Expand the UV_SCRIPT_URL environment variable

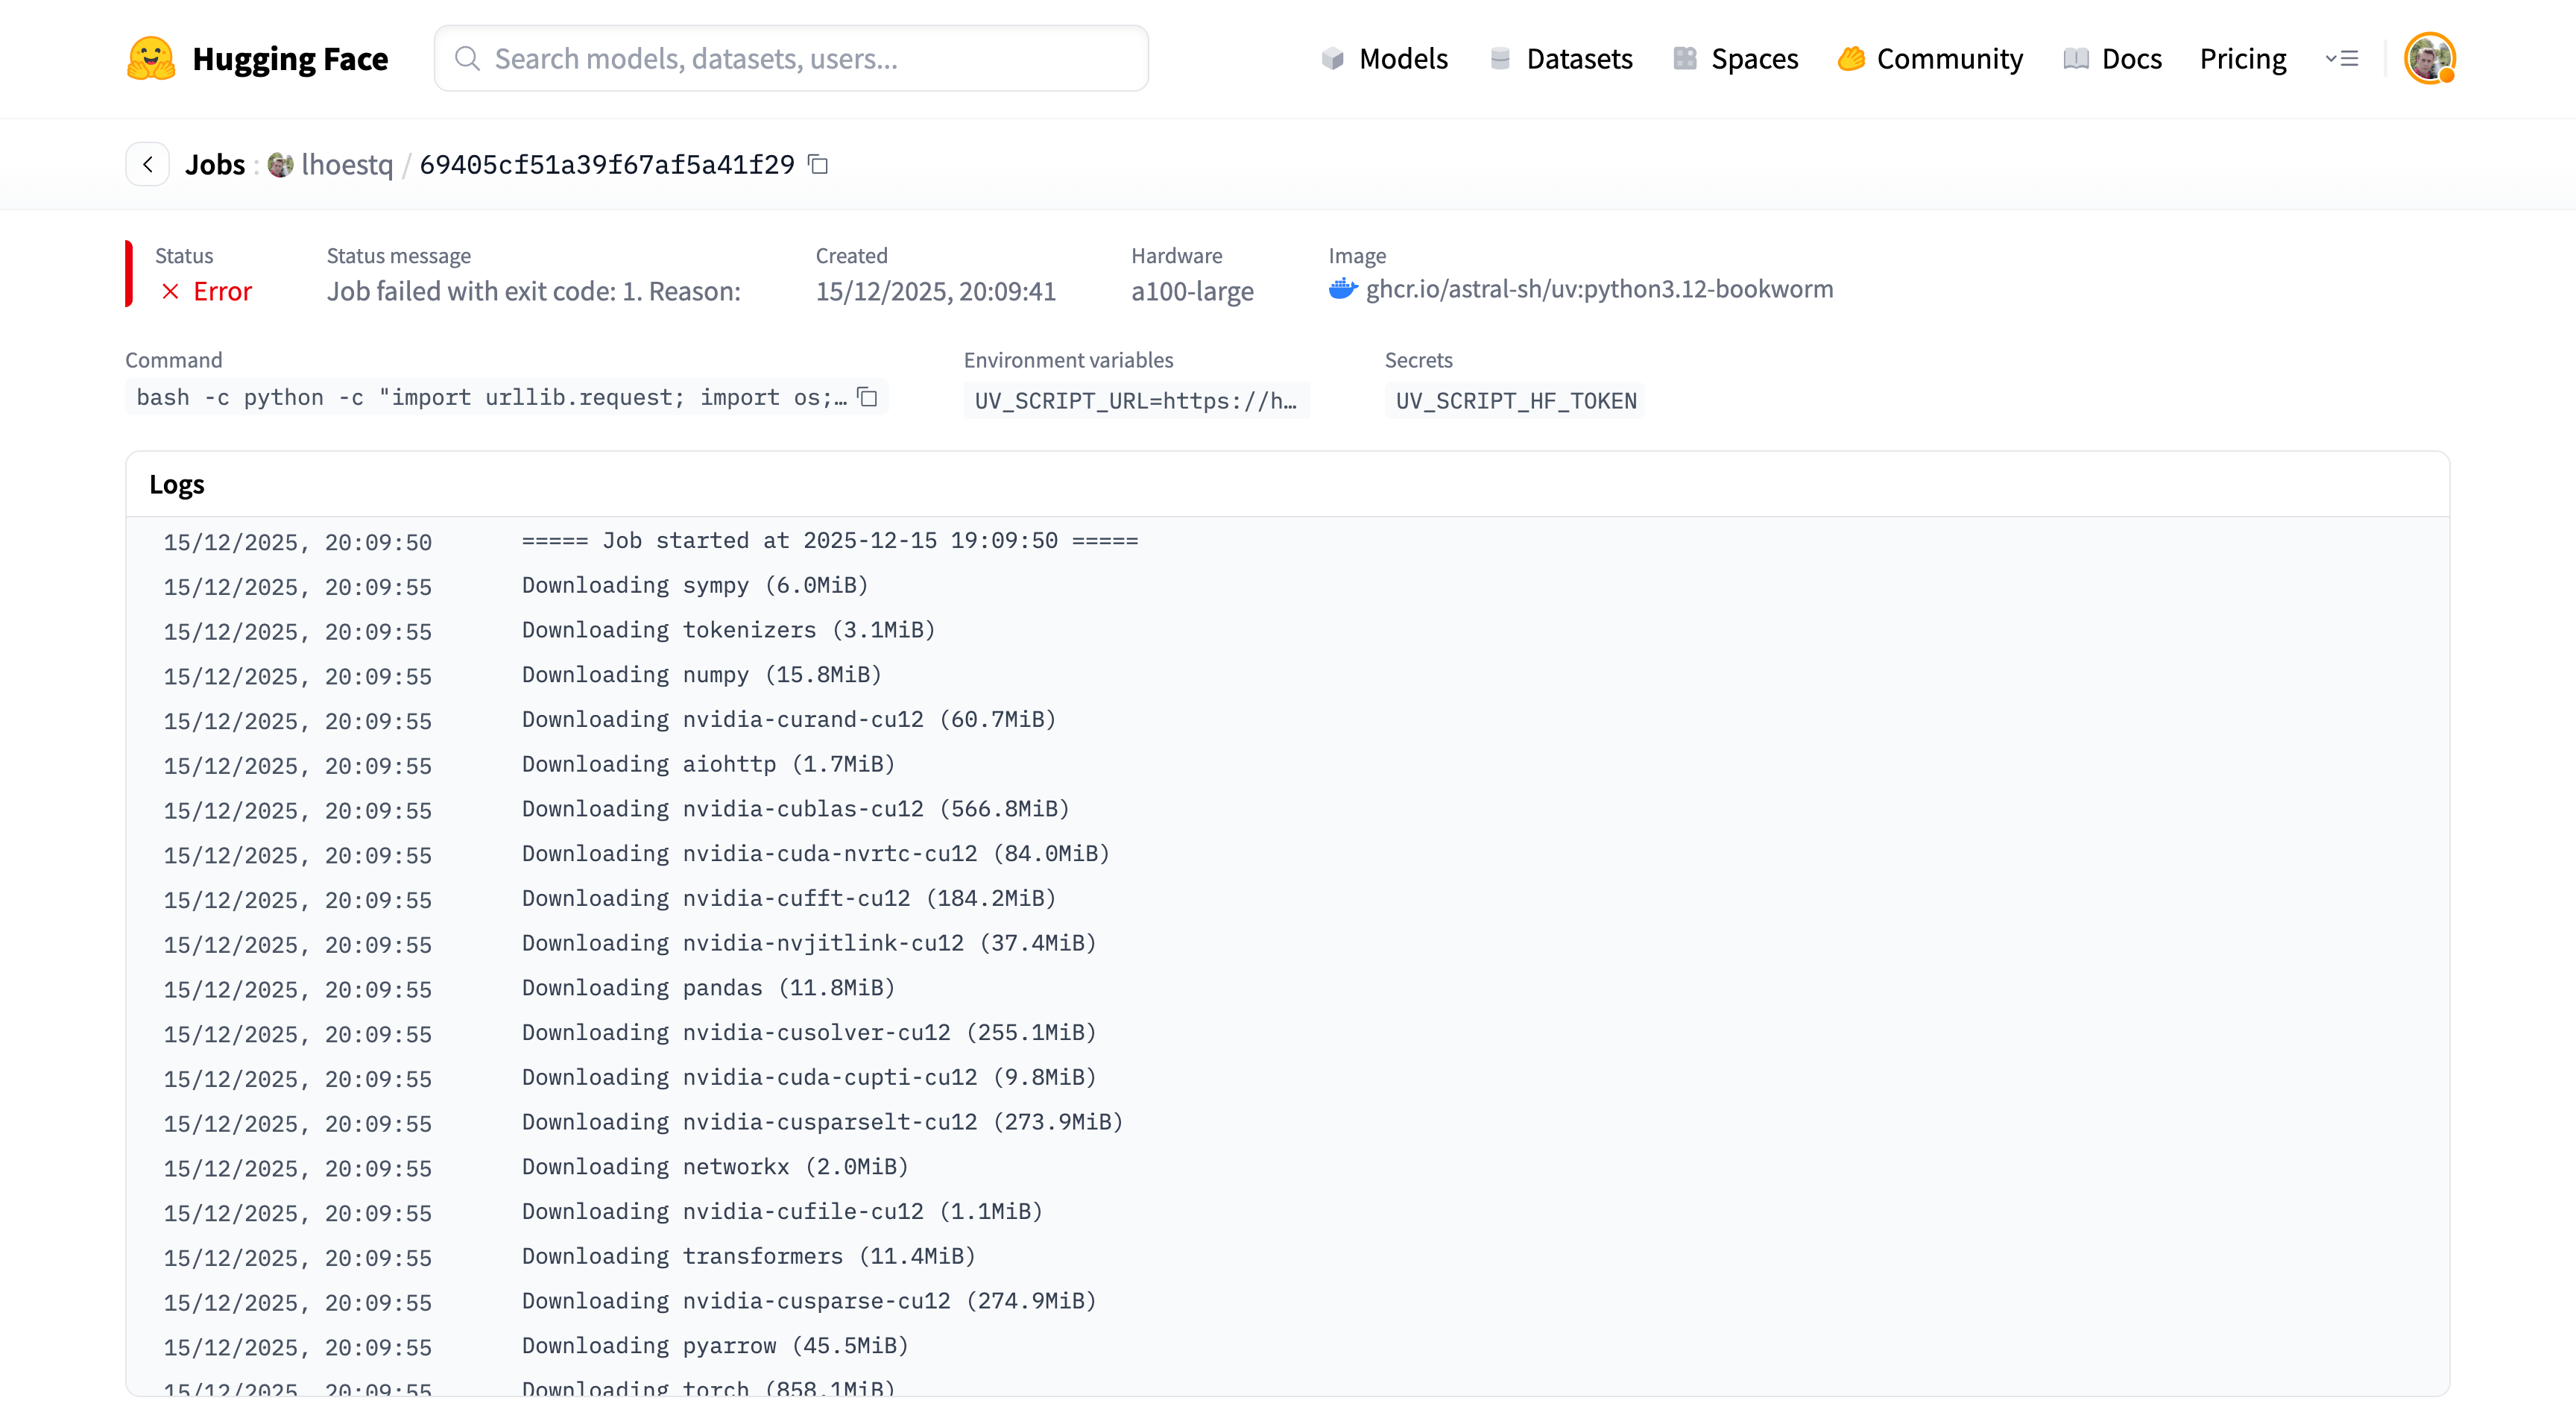tap(1135, 401)
